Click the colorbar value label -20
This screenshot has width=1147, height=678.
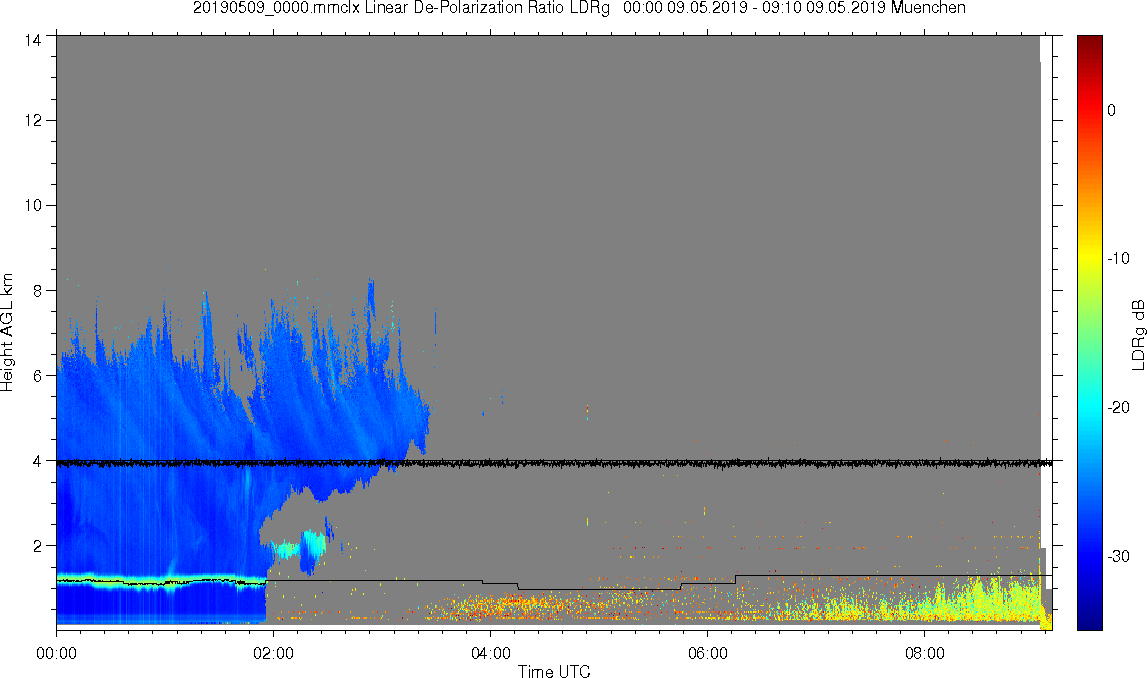(x=1118, y=407)
